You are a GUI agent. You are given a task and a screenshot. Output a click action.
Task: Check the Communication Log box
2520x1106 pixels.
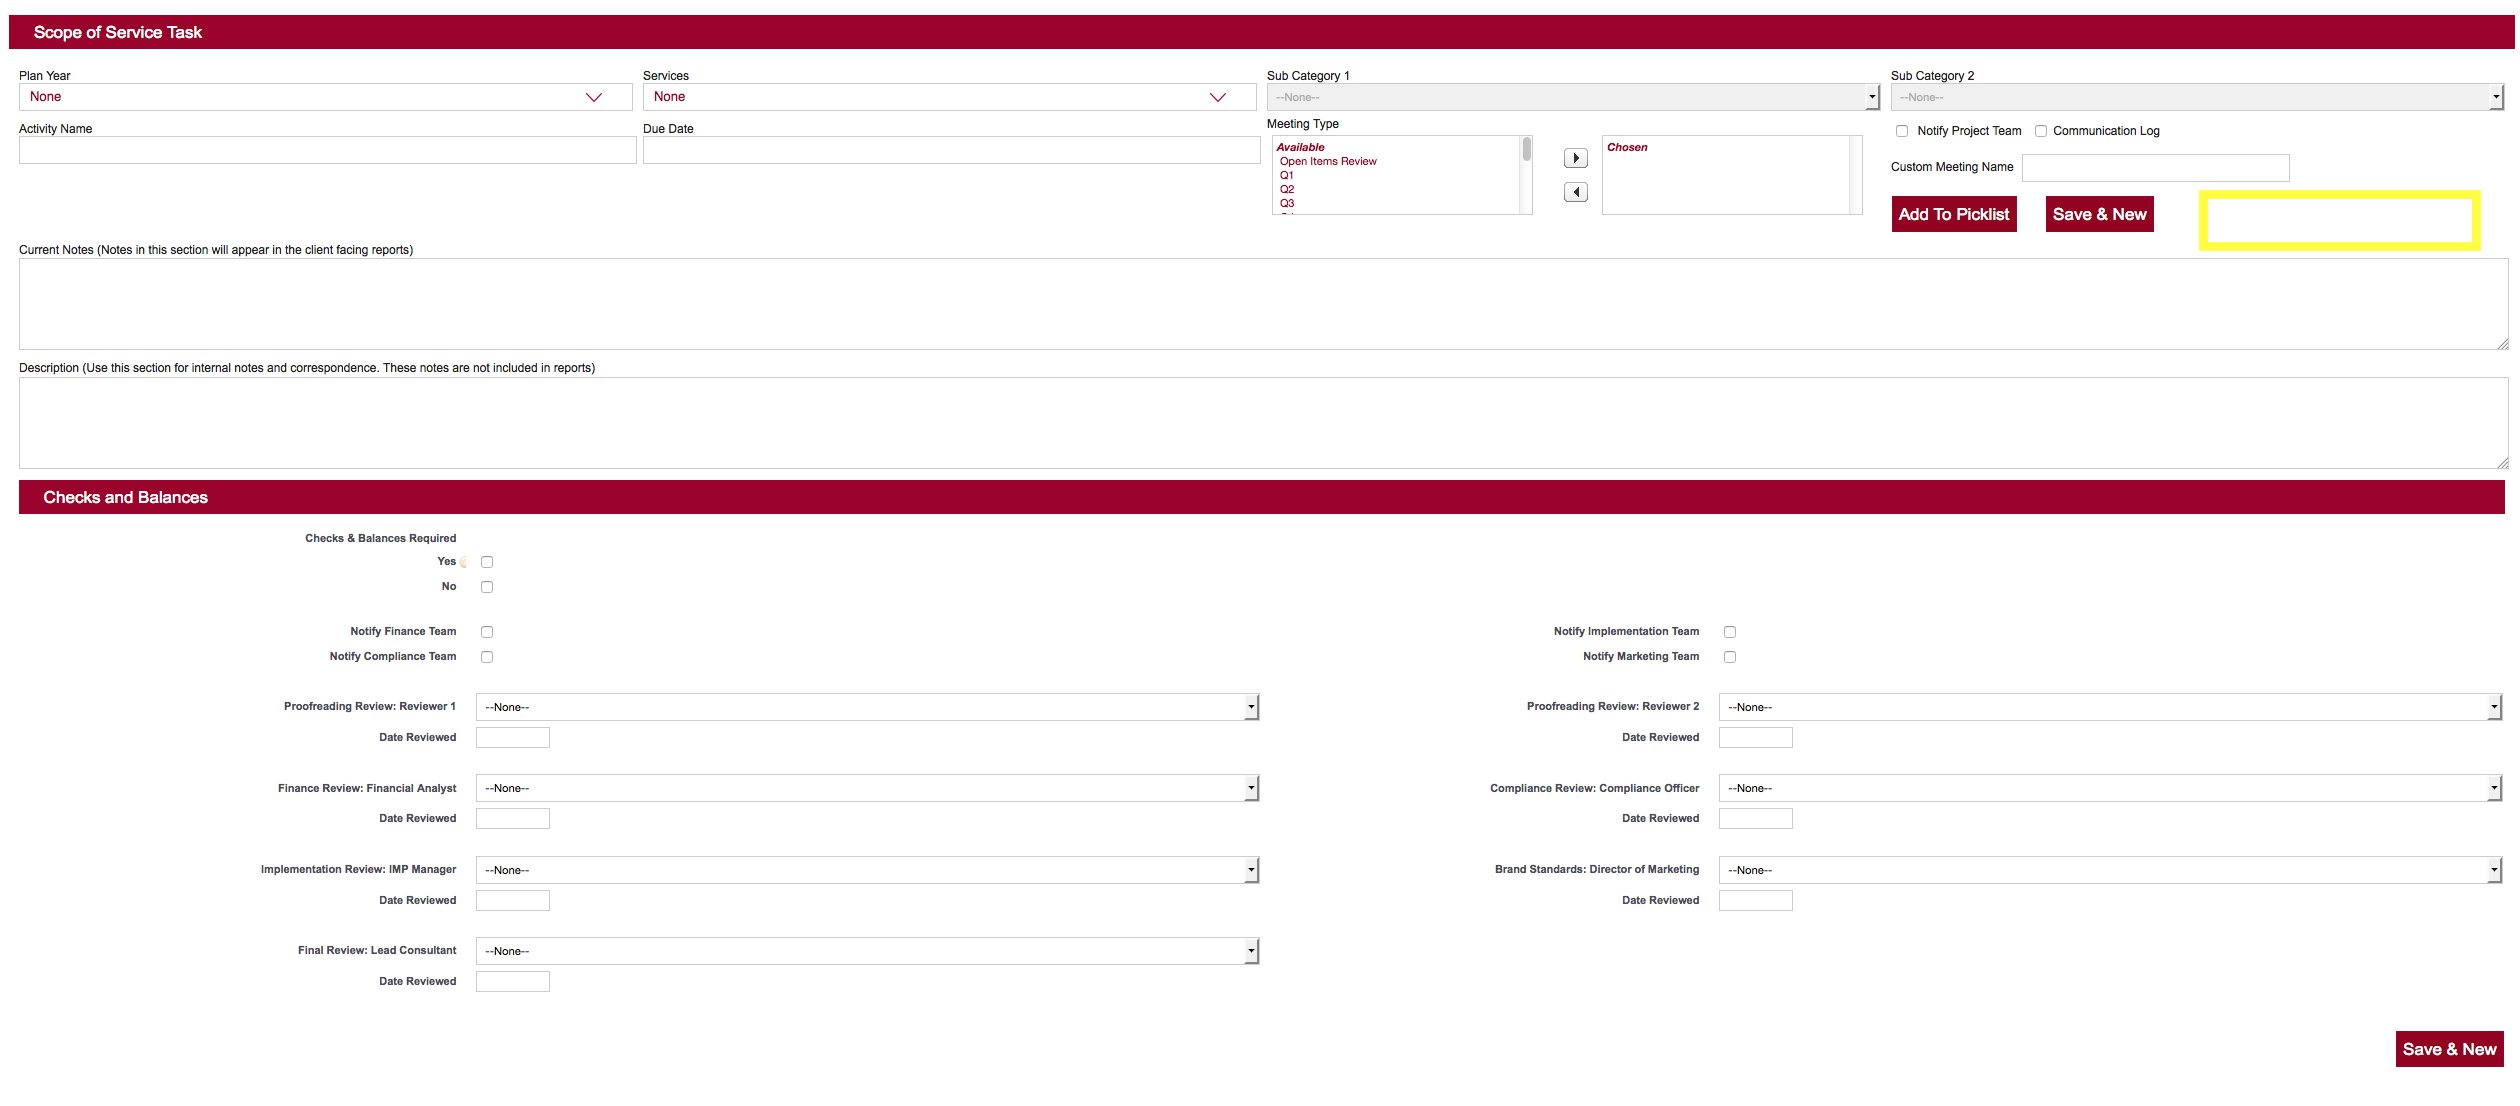[2041, 131]
